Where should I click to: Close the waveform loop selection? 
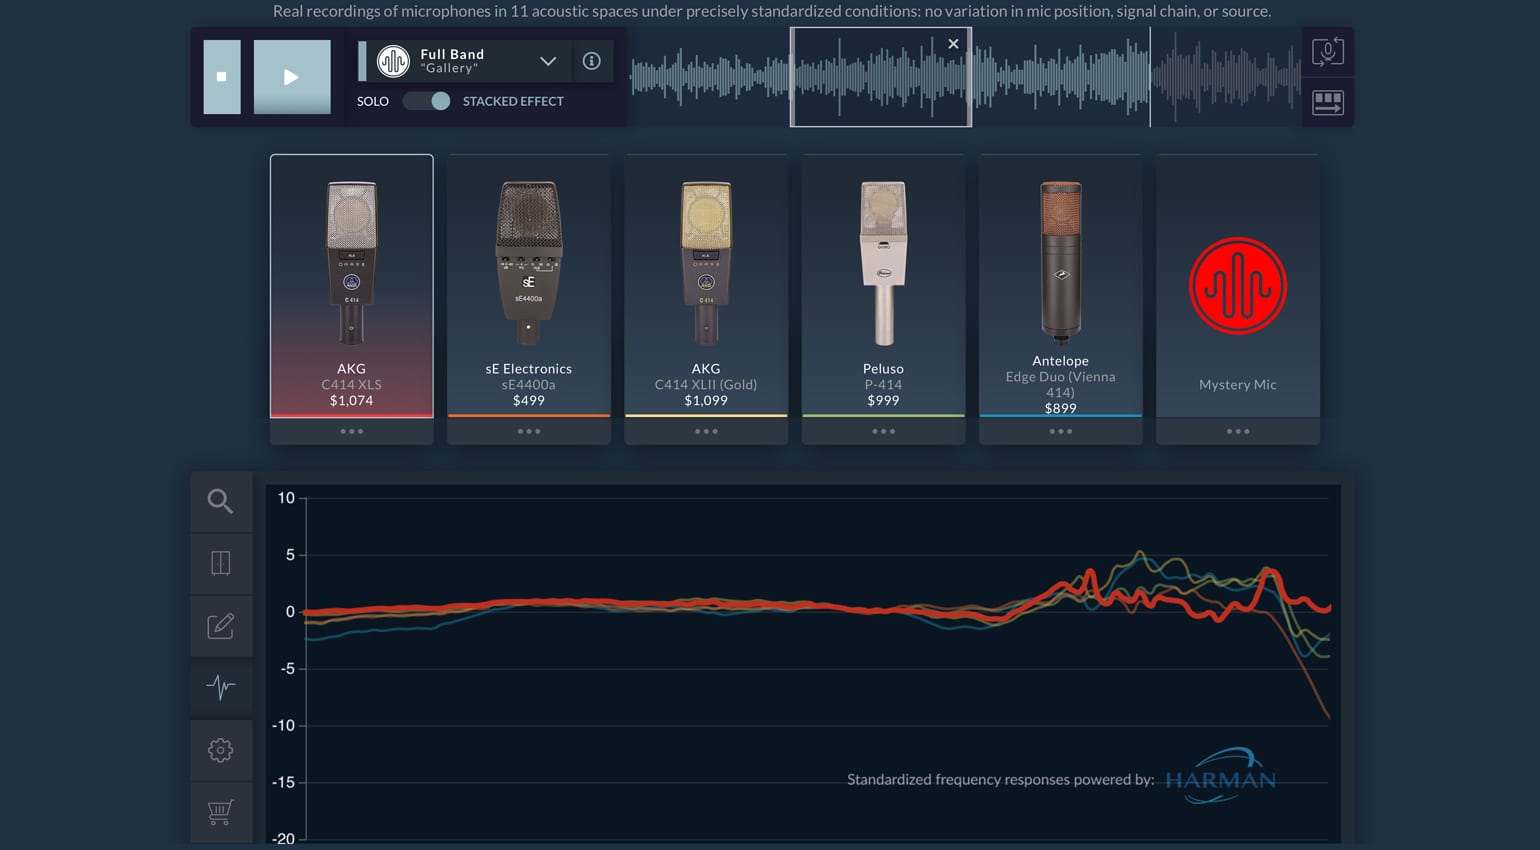point(953,44)
